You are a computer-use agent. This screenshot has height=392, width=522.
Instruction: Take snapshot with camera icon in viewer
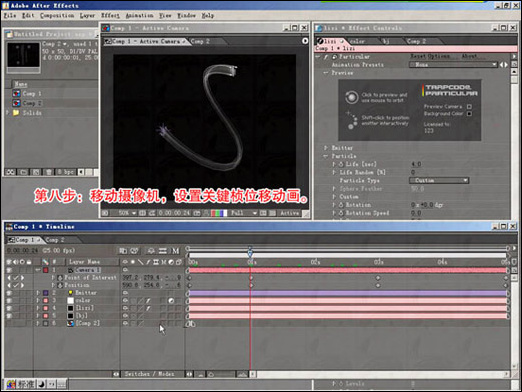tap(197, 213)
